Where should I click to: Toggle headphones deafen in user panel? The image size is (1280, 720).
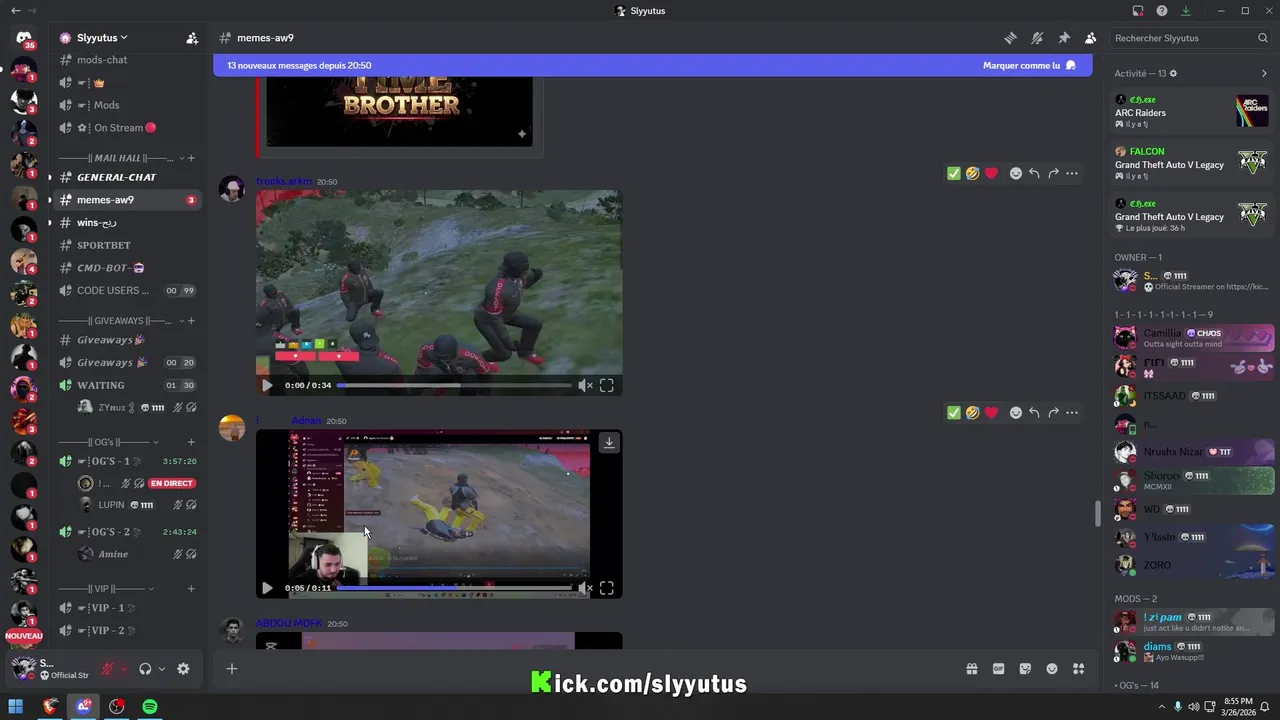(145, 669)
